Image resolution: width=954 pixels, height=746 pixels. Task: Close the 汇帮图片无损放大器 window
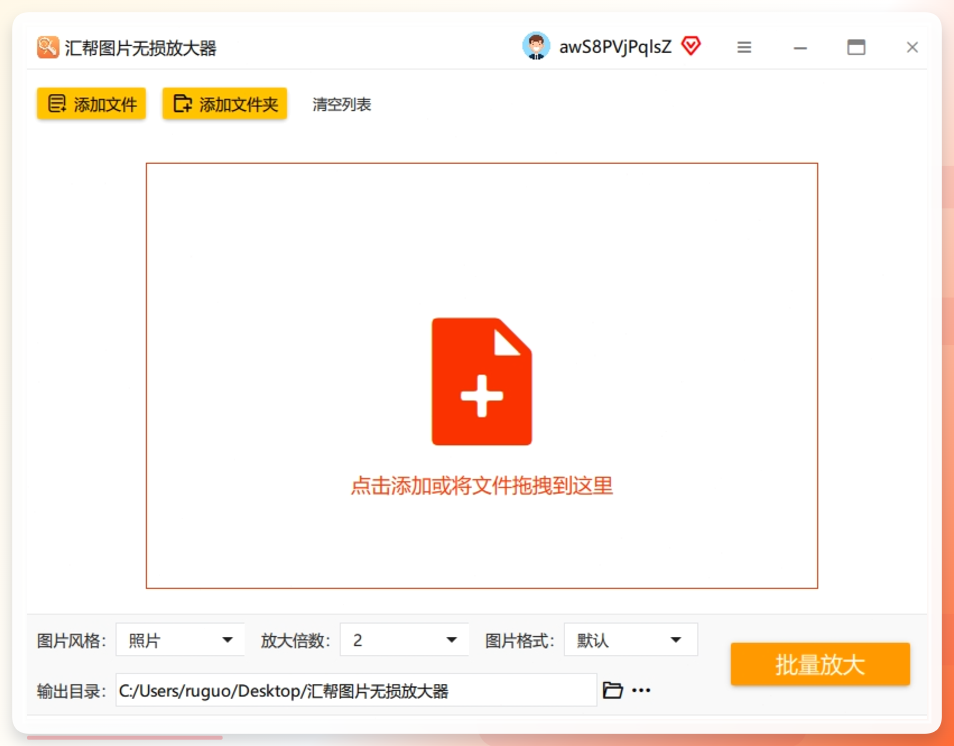click(x=912, y=47)
